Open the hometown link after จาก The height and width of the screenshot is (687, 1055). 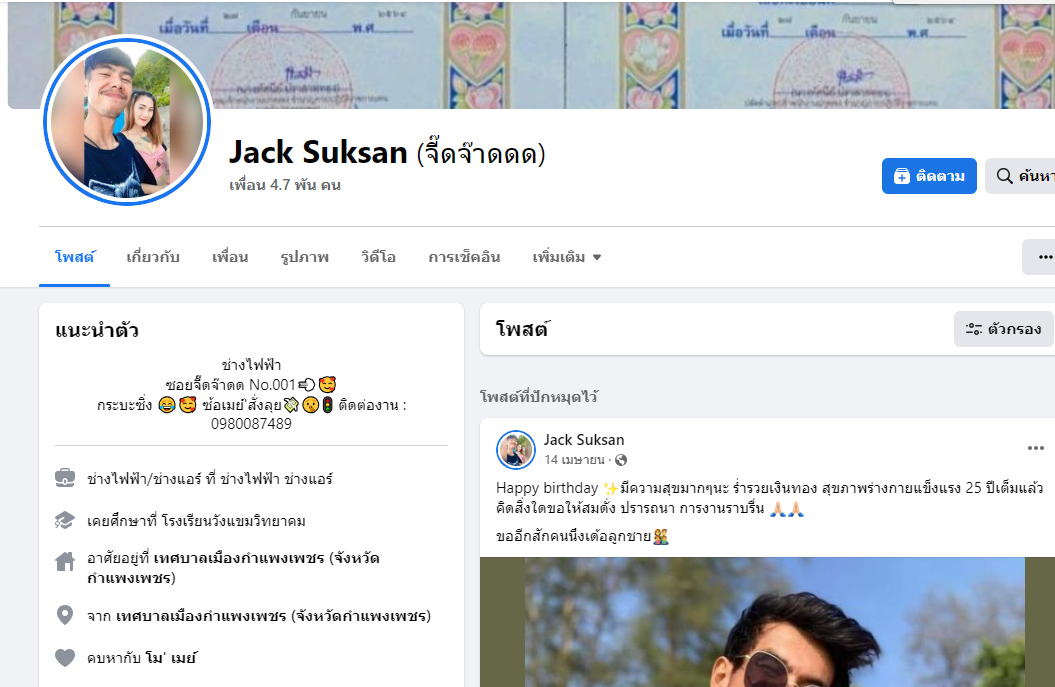pos(273,616)
